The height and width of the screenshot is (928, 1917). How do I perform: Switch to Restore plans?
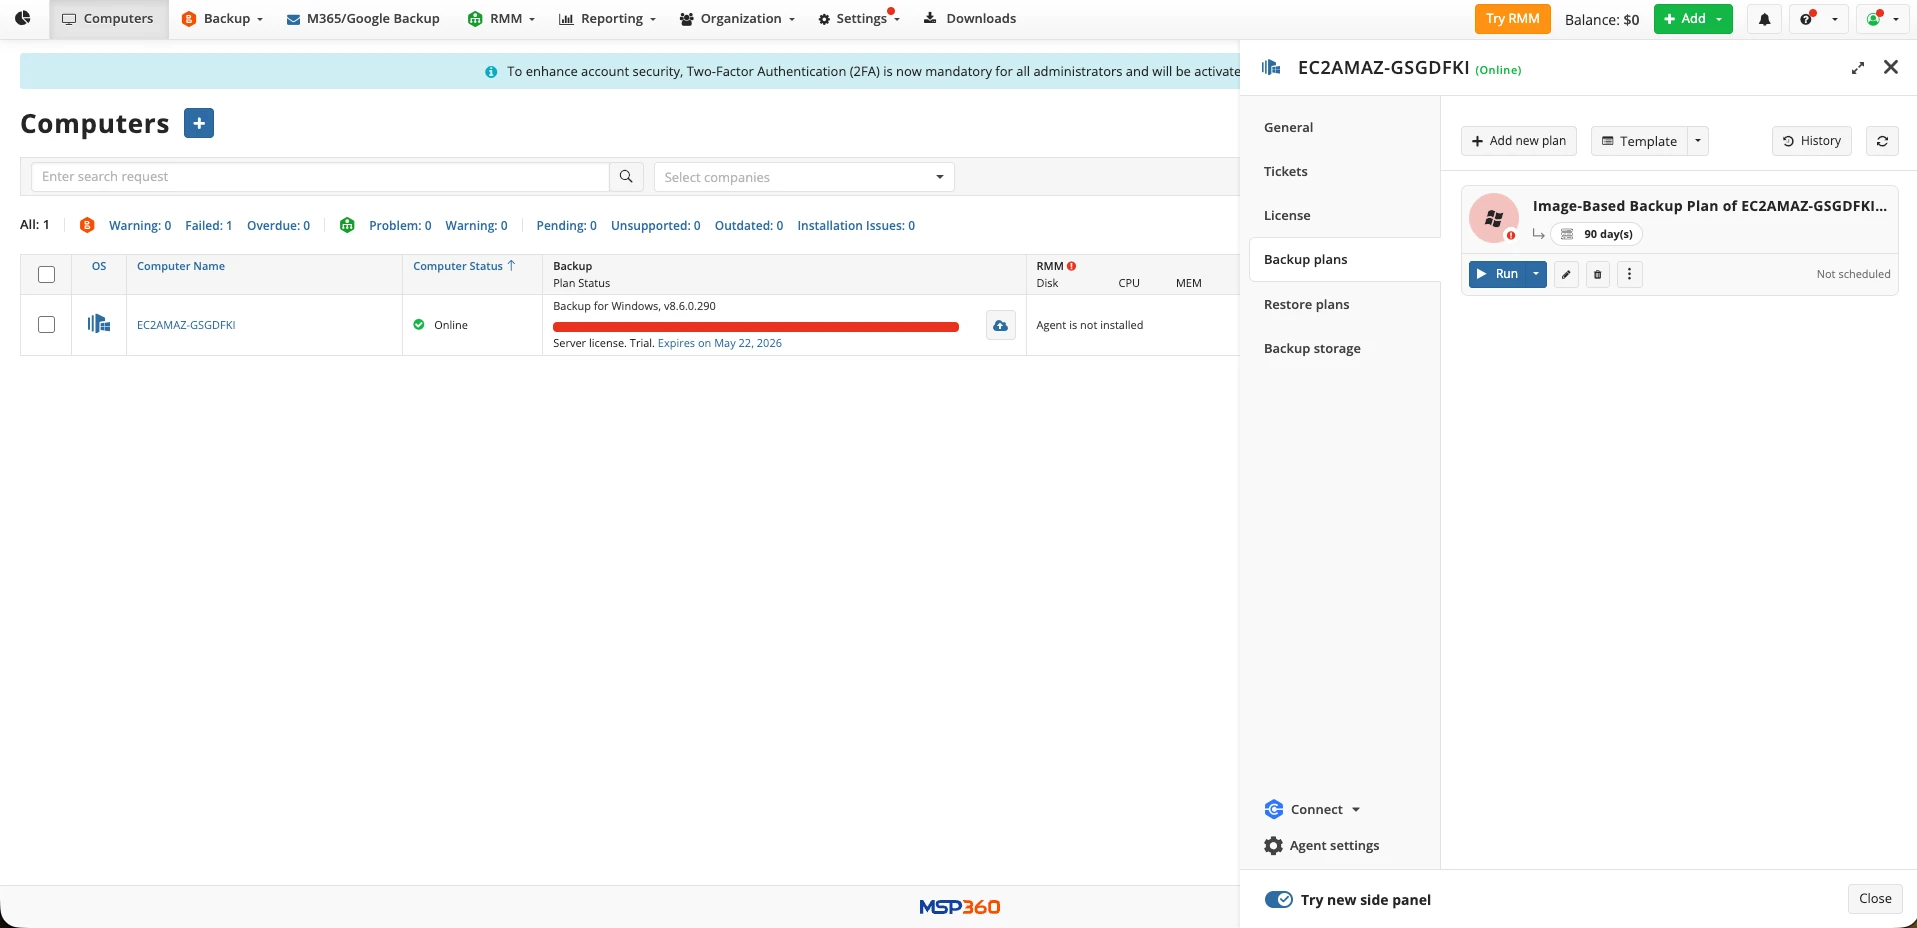pos(1306,304)
